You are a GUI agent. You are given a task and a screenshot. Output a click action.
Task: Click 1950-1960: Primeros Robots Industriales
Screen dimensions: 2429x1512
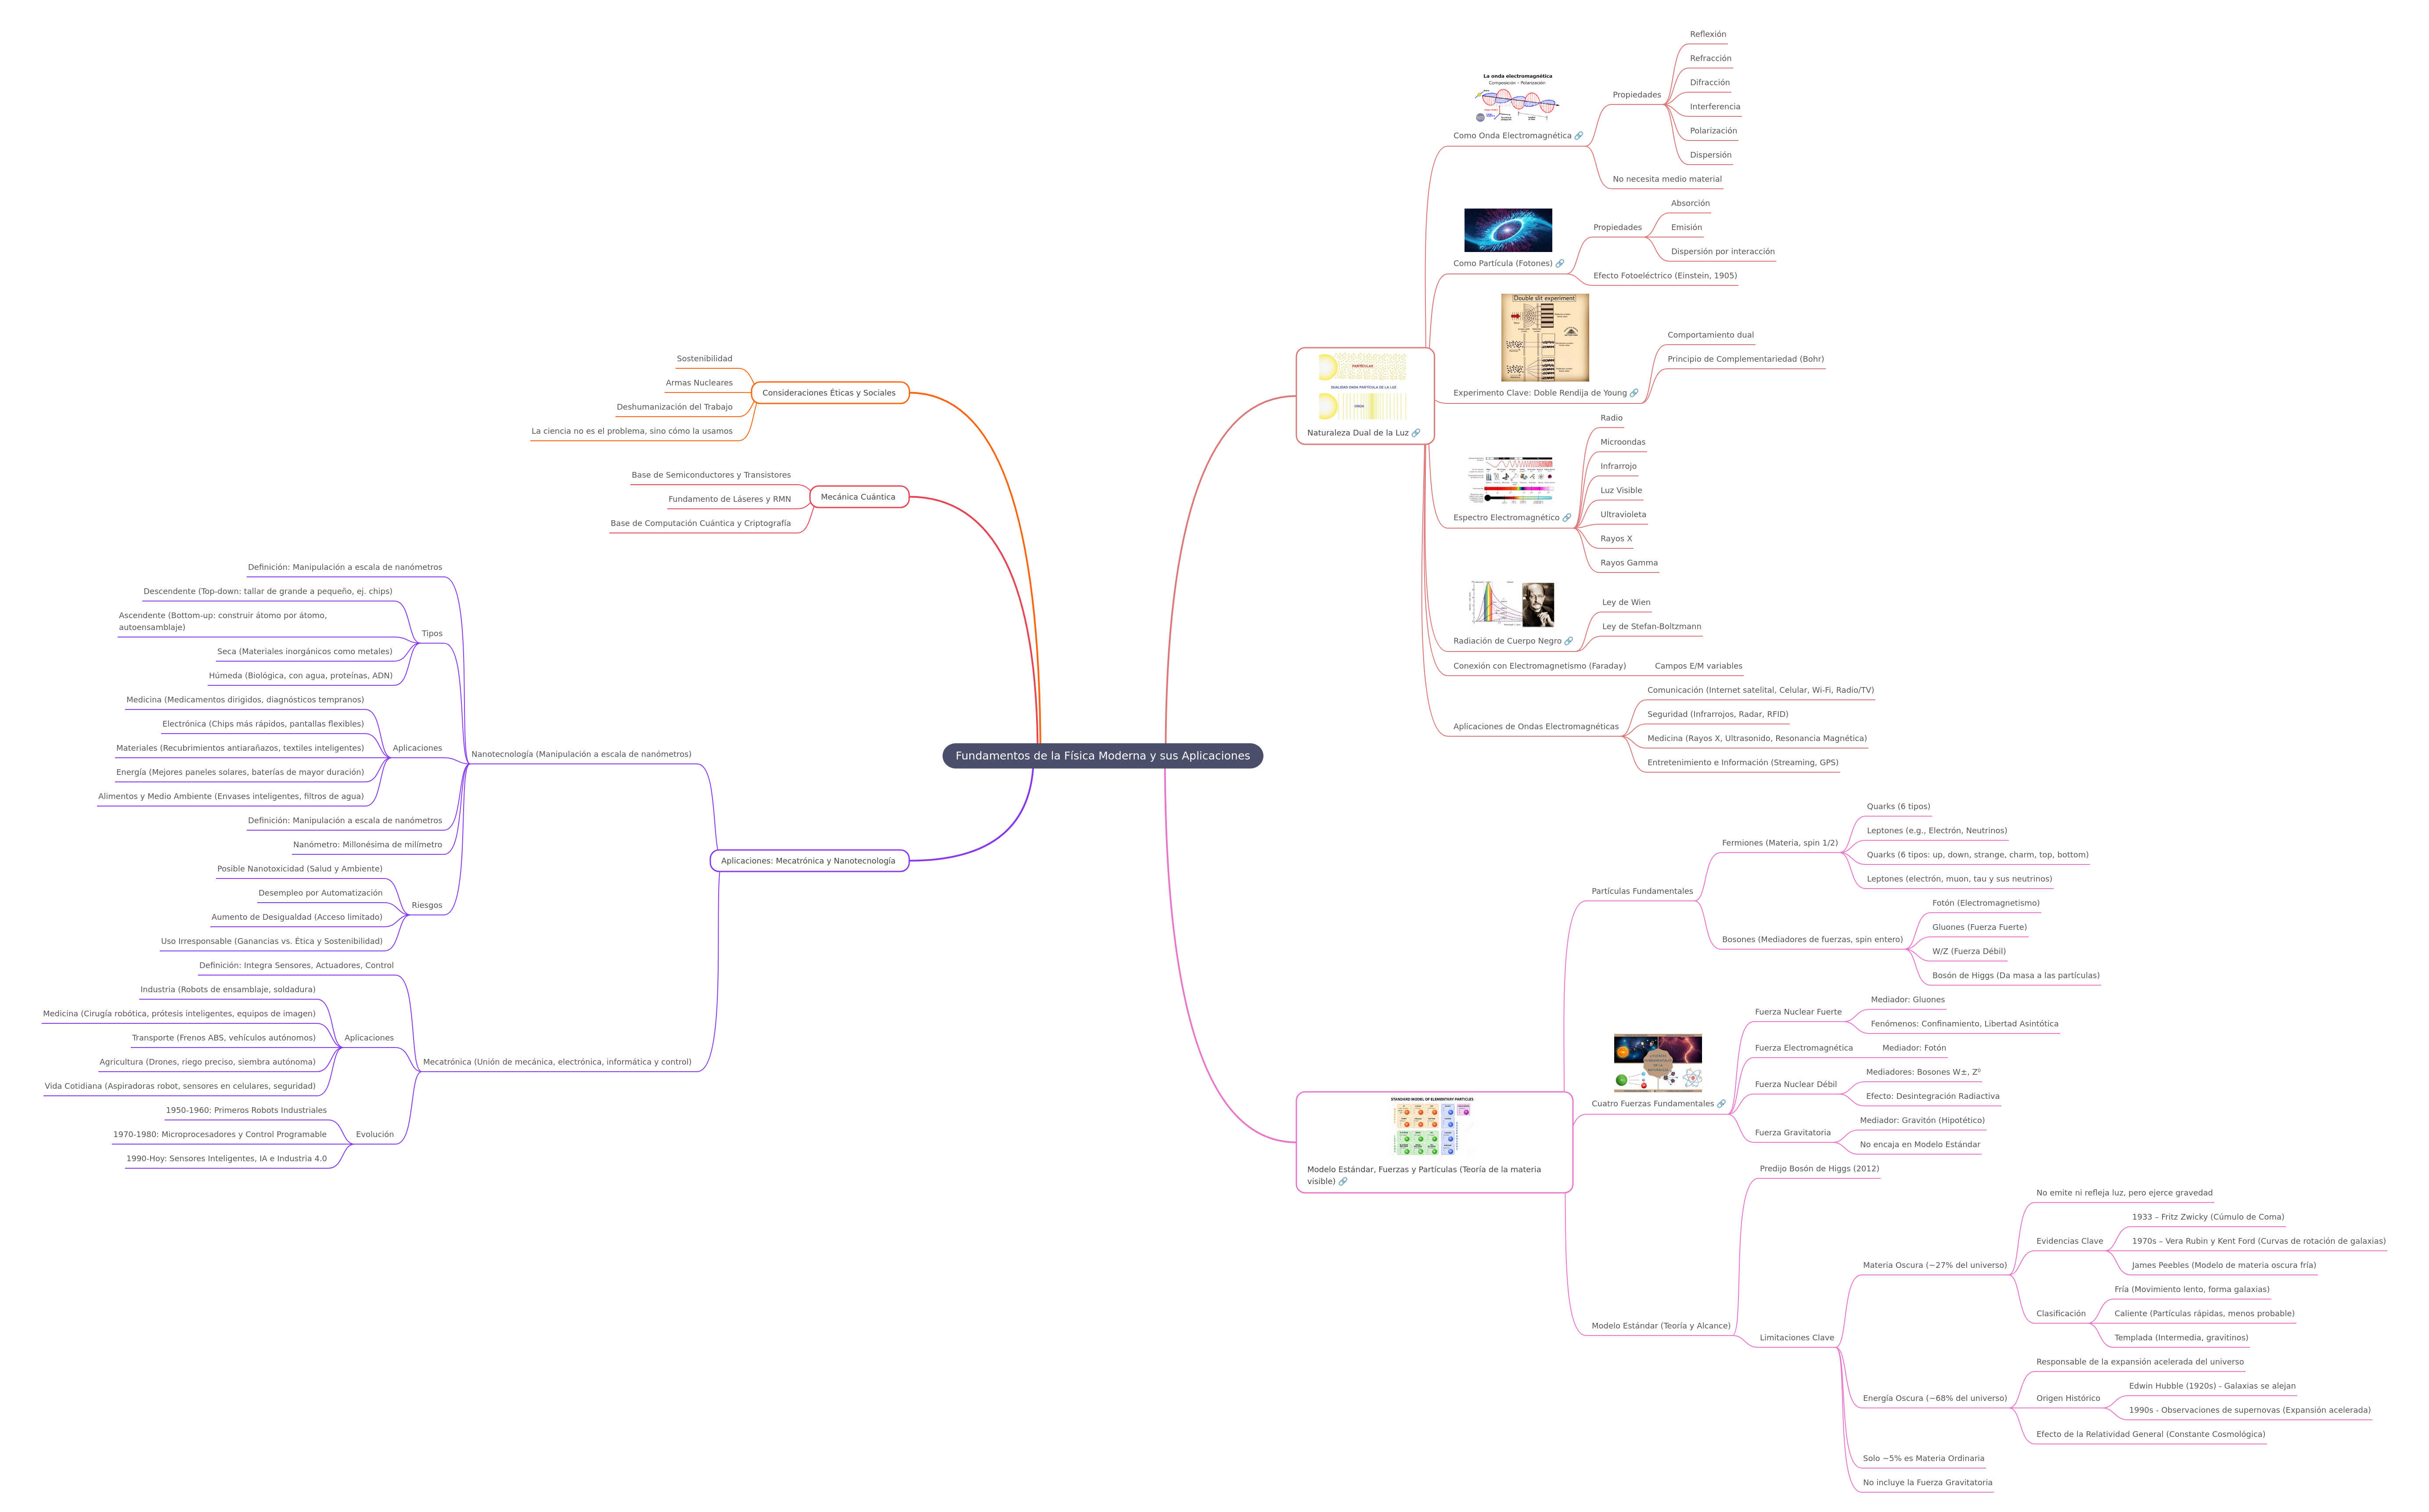point(246,1110)
